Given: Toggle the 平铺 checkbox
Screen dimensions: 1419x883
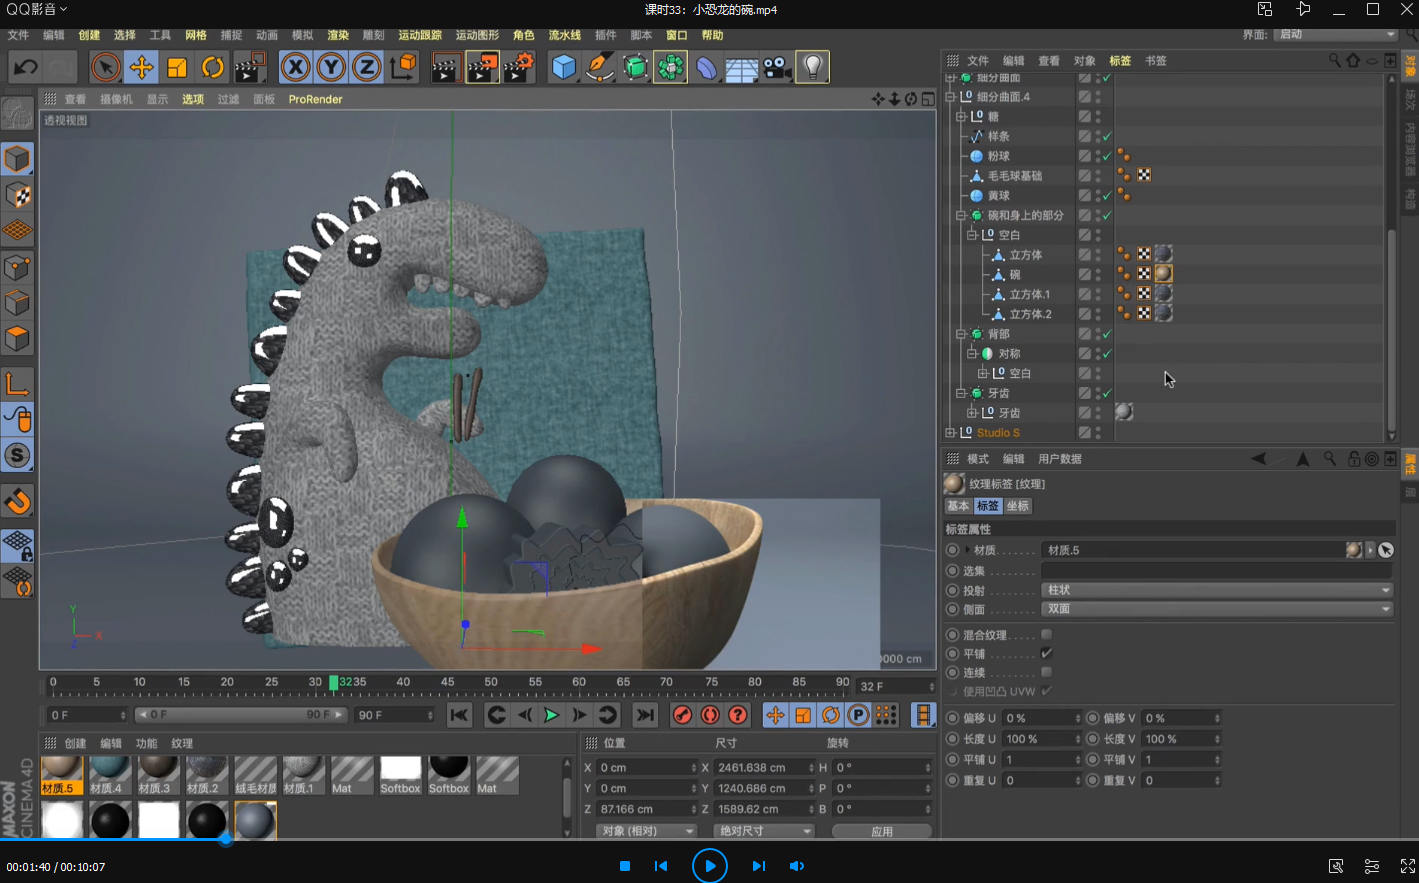Looking at the screenshot, I should (x=1046, y=654).
